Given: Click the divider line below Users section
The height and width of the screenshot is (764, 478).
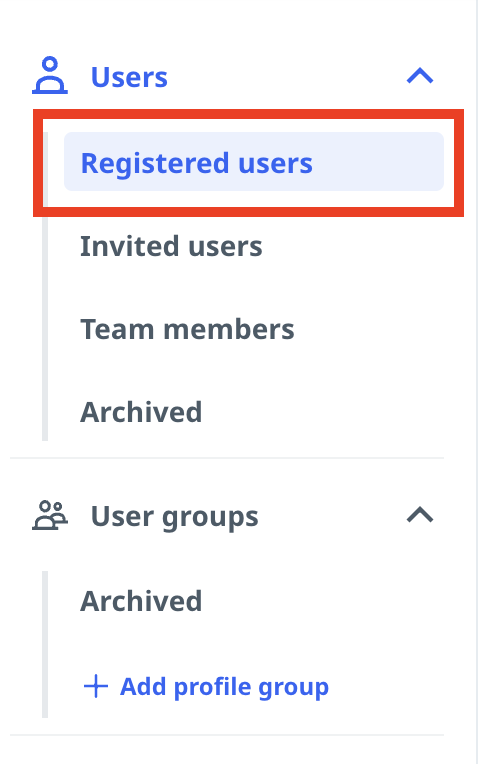Looking at the screenshot, I should 227,458.
